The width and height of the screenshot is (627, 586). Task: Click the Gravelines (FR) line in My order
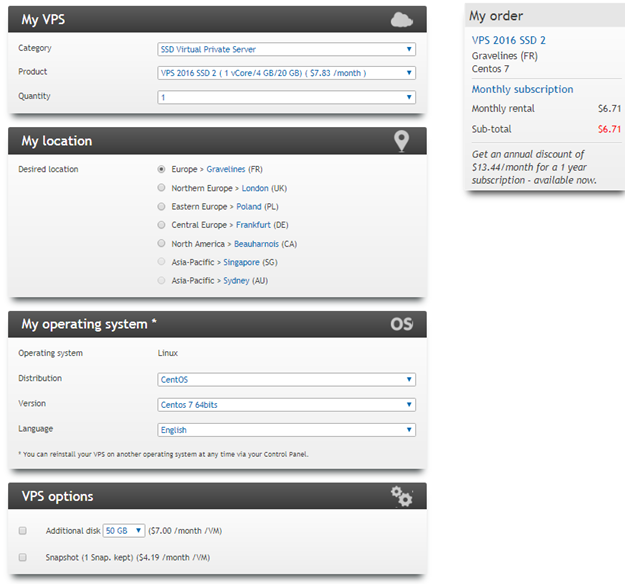(x=505, y=56)
